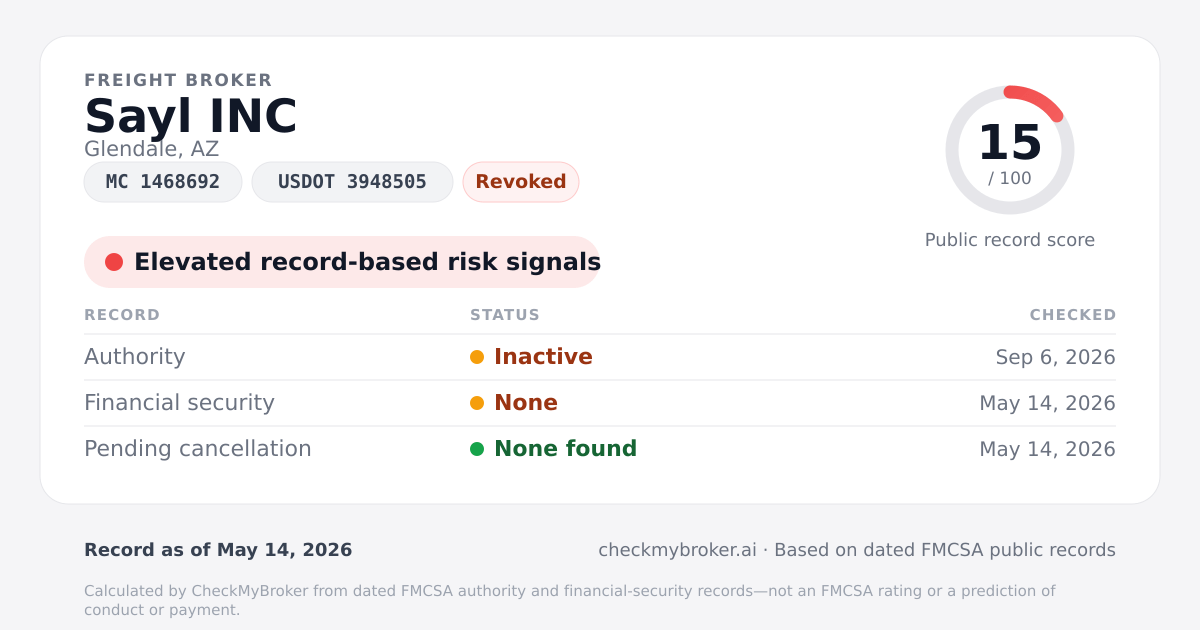Click the CHECKED column header

point(1073,315)
